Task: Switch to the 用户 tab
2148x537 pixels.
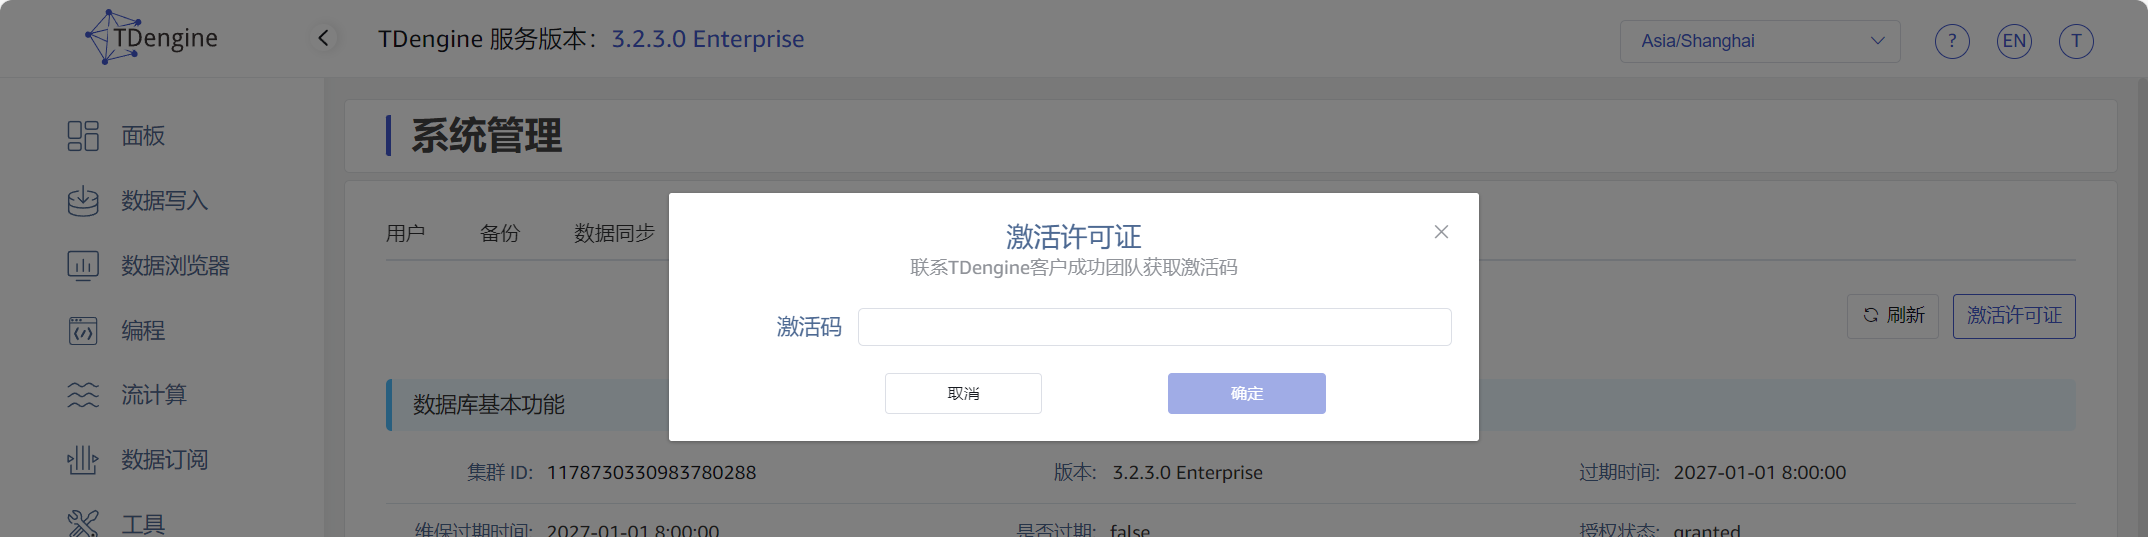Action: [x=405, y=233]
